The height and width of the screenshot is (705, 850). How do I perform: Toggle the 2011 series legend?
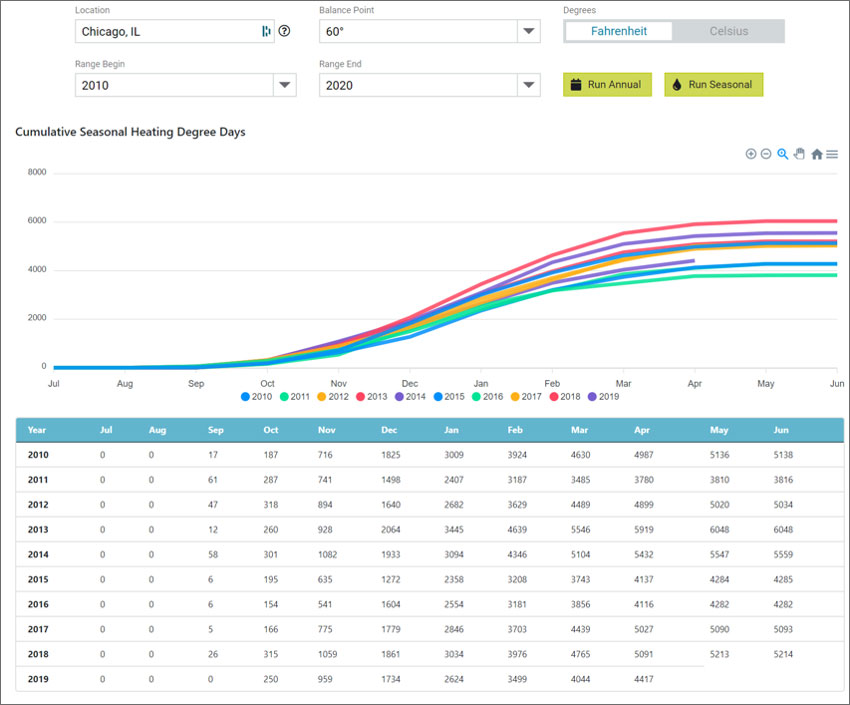[x=294, y=397]
